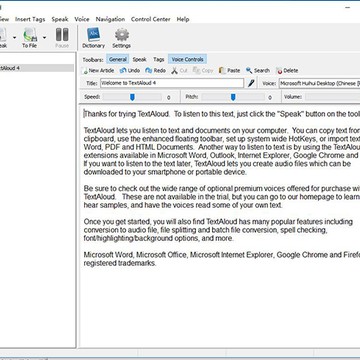Click the Volume slider track
Viewport: 360px width, 360px height.
coord(332,97)
